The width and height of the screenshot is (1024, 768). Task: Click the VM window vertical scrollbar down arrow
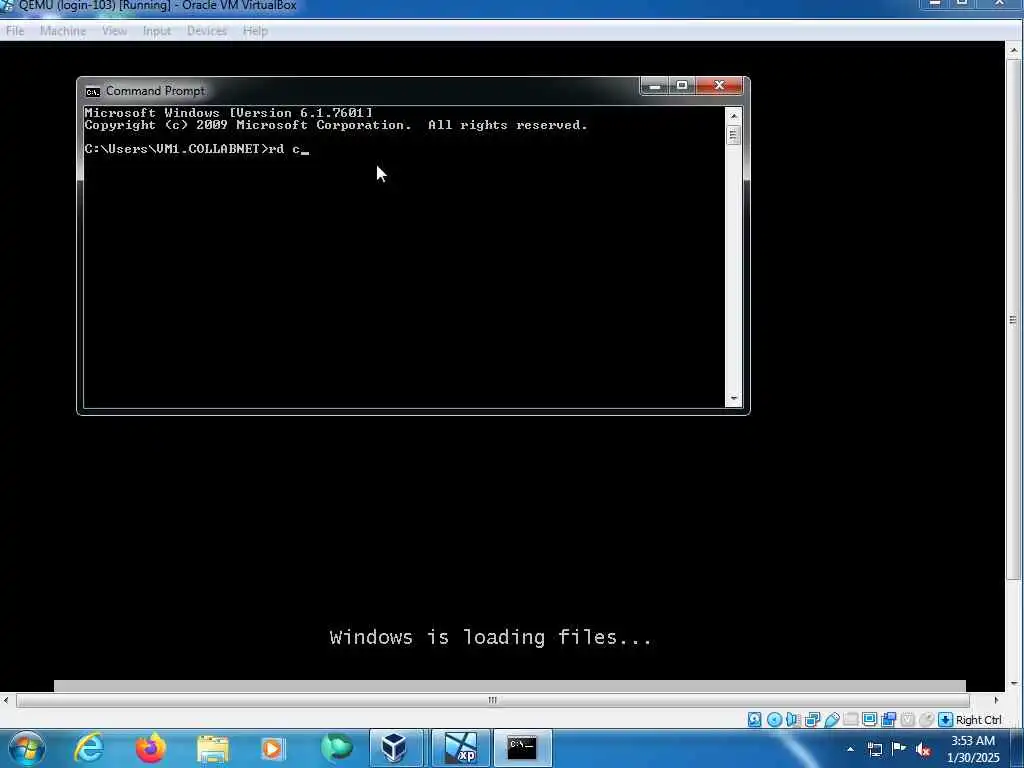click(1014, 684)
